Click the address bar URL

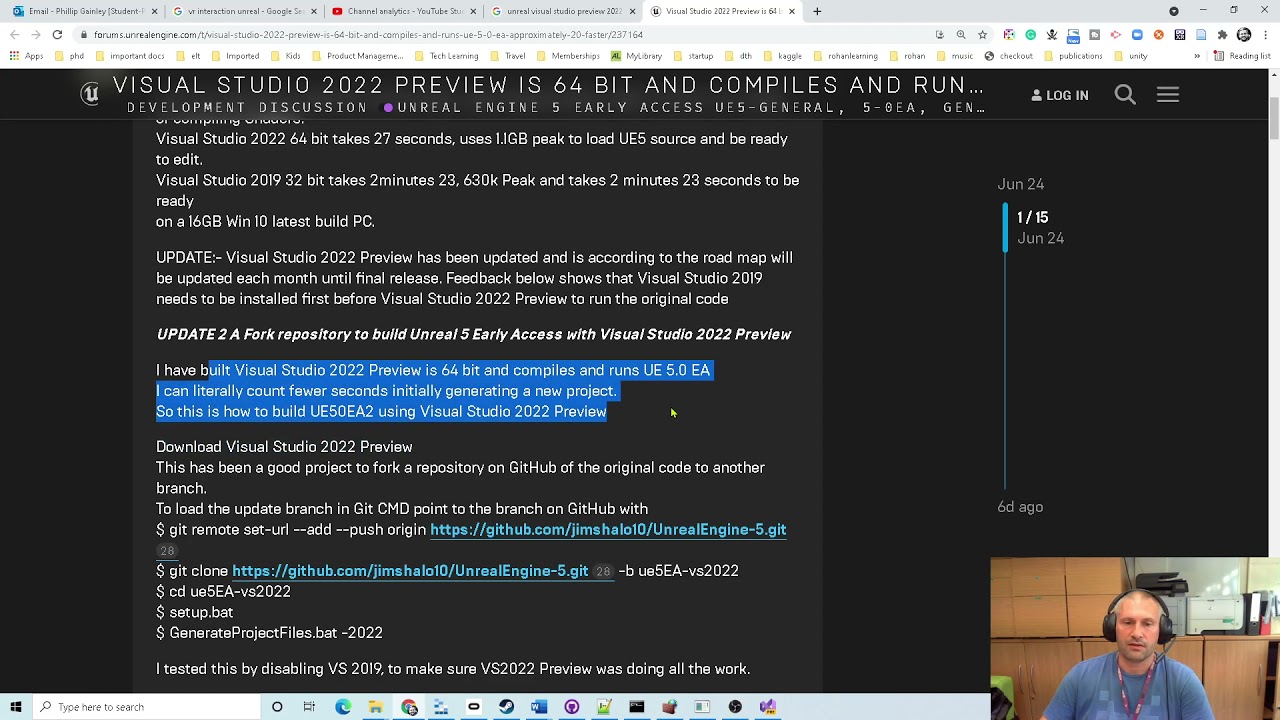pos(368,35)
